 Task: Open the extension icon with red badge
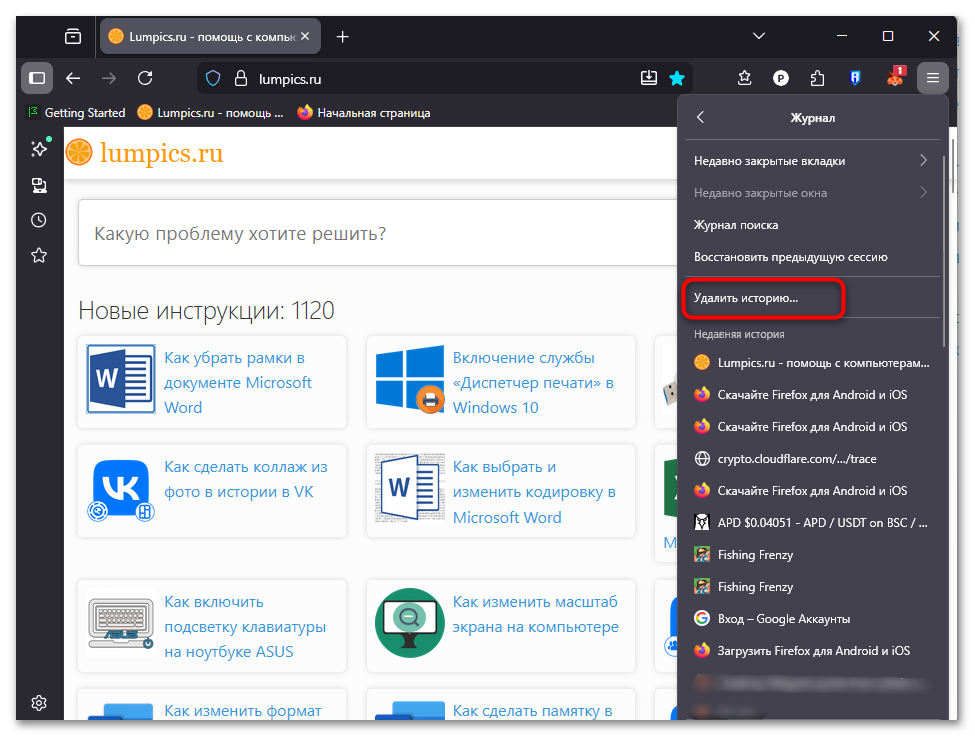pyautogui.click(x=895, y=78)
